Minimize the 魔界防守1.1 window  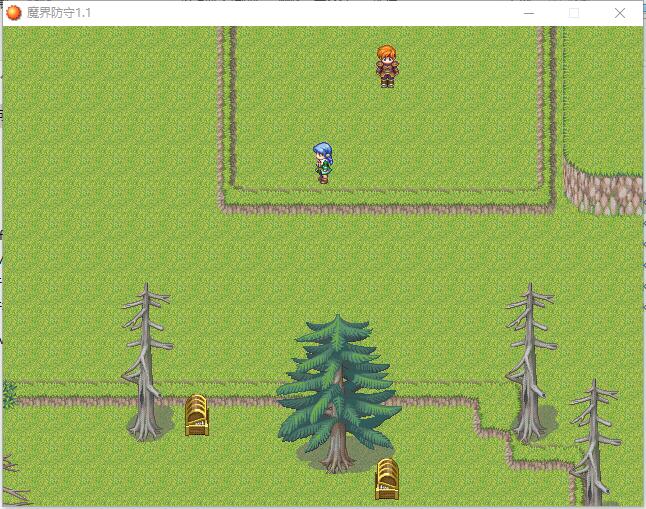tap(529, 13)
